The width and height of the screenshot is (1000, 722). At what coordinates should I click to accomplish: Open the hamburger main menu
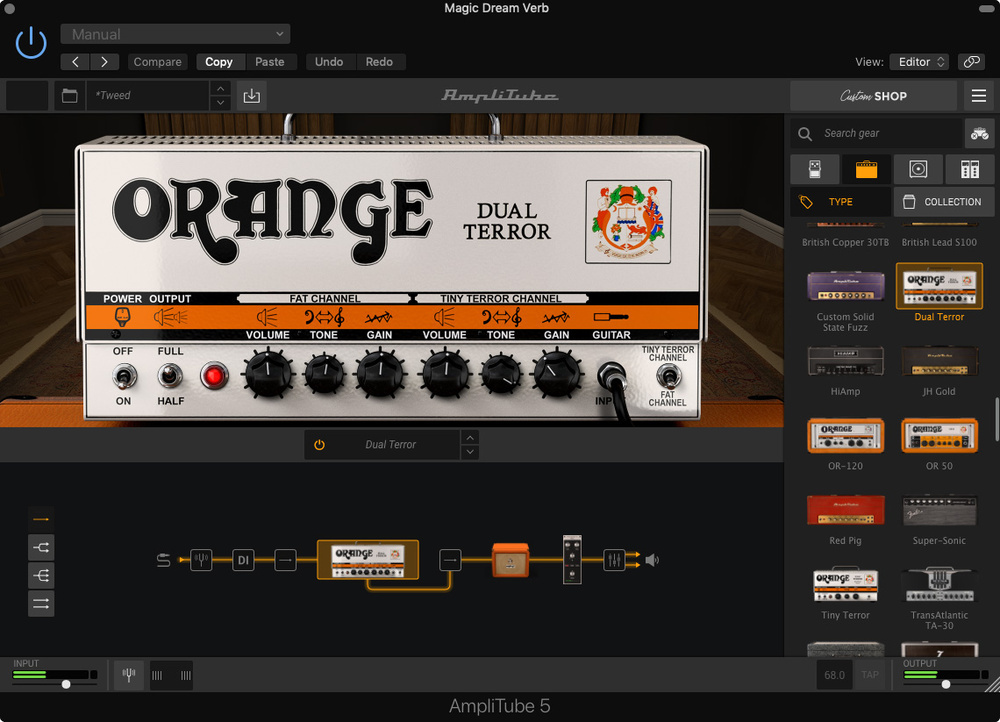click(x=979, y=96)
